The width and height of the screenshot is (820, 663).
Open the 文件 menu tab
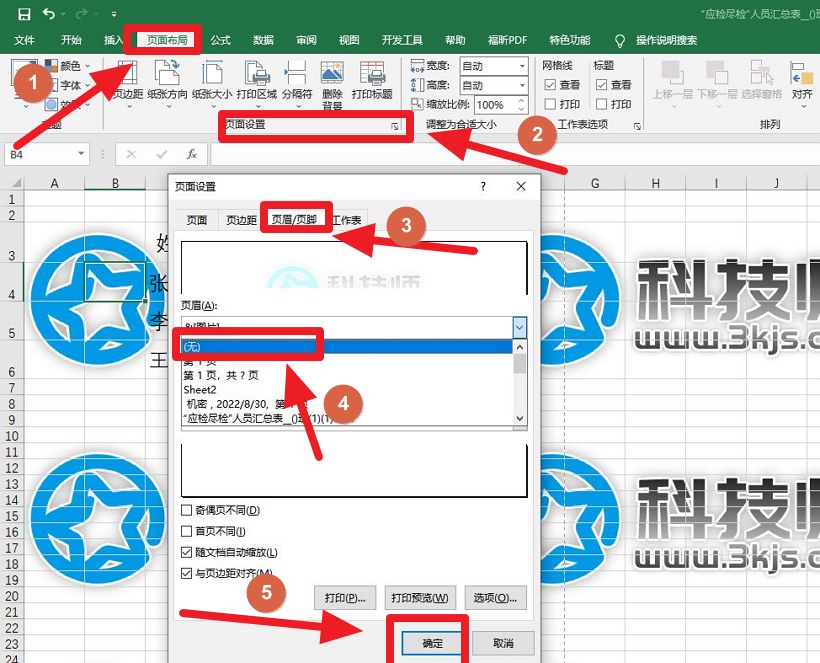point(24,40)
